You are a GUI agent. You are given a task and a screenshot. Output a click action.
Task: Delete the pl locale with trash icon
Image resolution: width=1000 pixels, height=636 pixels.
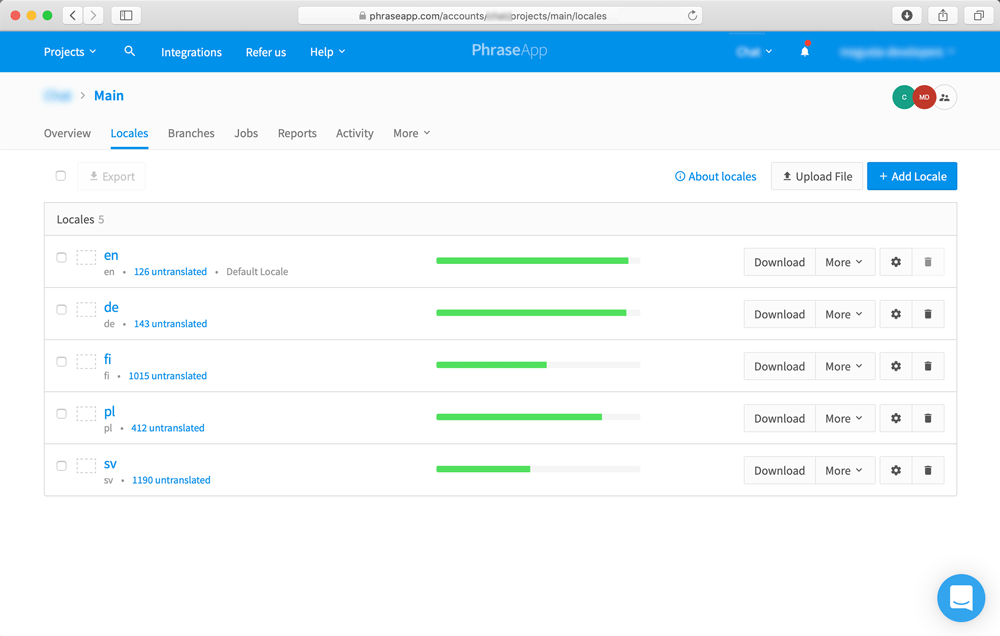point(928,418)
